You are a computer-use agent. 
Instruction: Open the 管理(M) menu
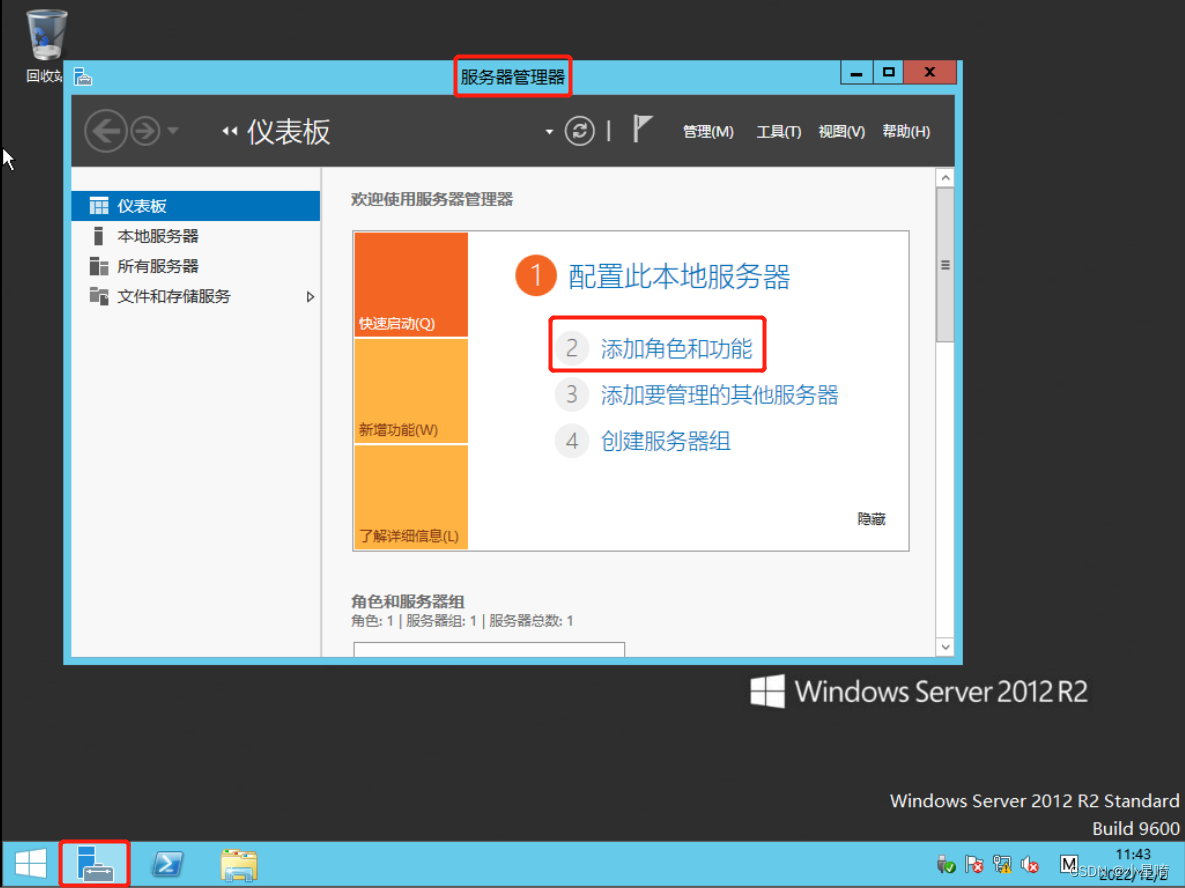point(708,131)
